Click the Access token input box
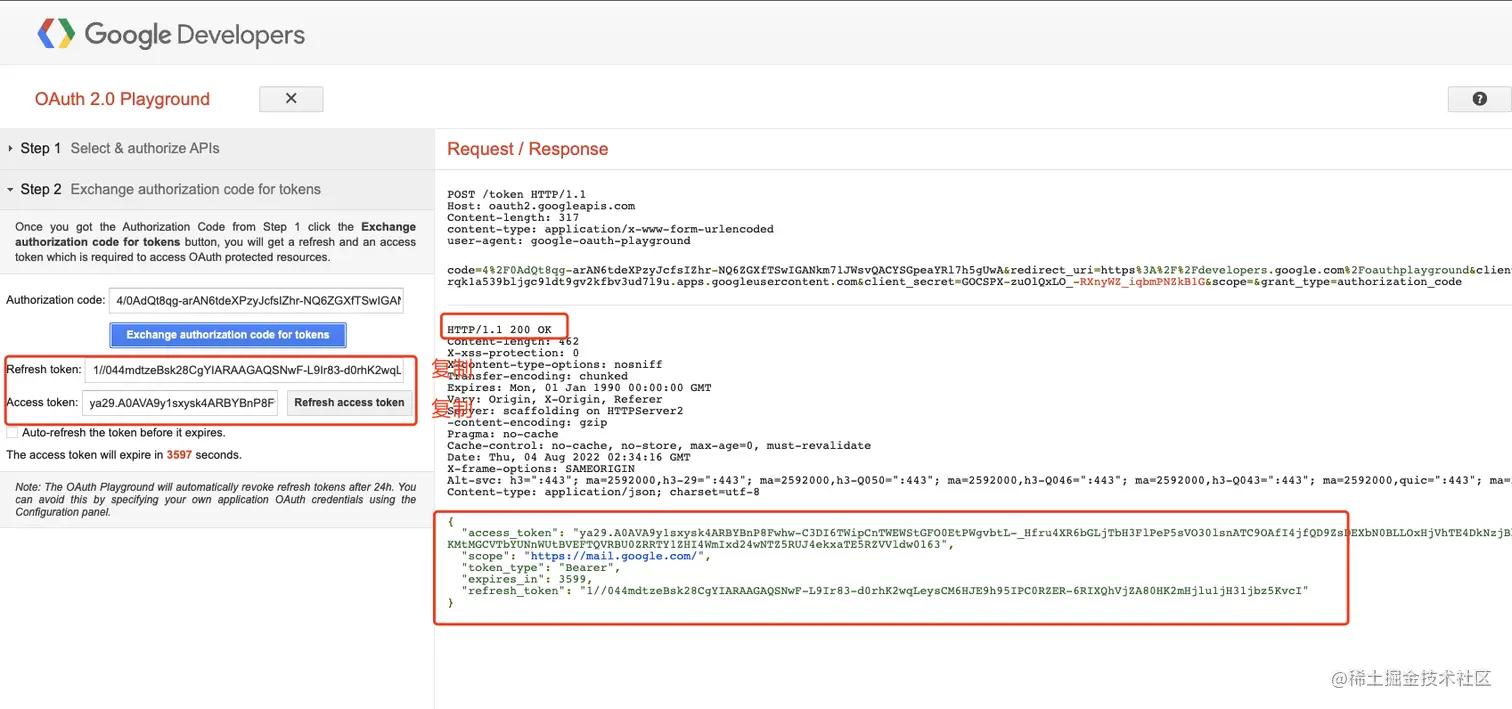 179,402
